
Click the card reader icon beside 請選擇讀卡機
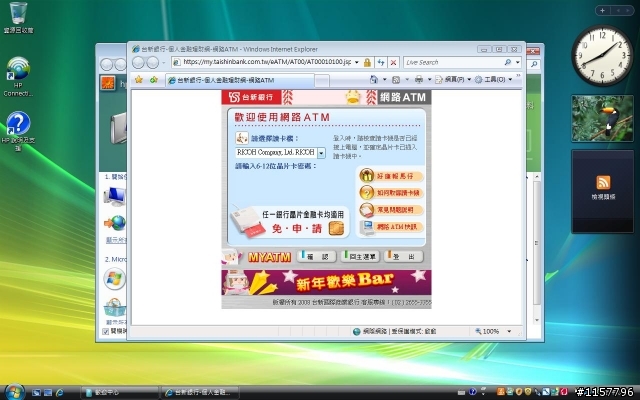(242, 138)
